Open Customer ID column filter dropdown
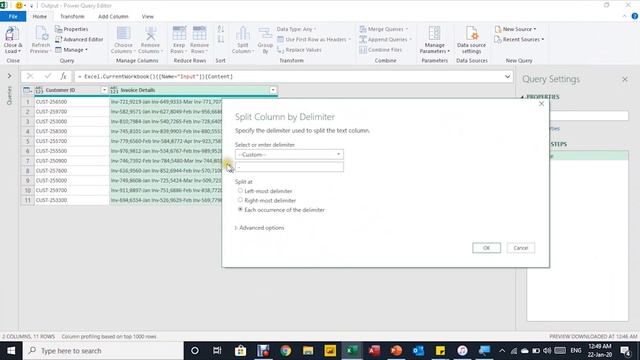This screenshot has height=360, width=640. coord(104,90)
